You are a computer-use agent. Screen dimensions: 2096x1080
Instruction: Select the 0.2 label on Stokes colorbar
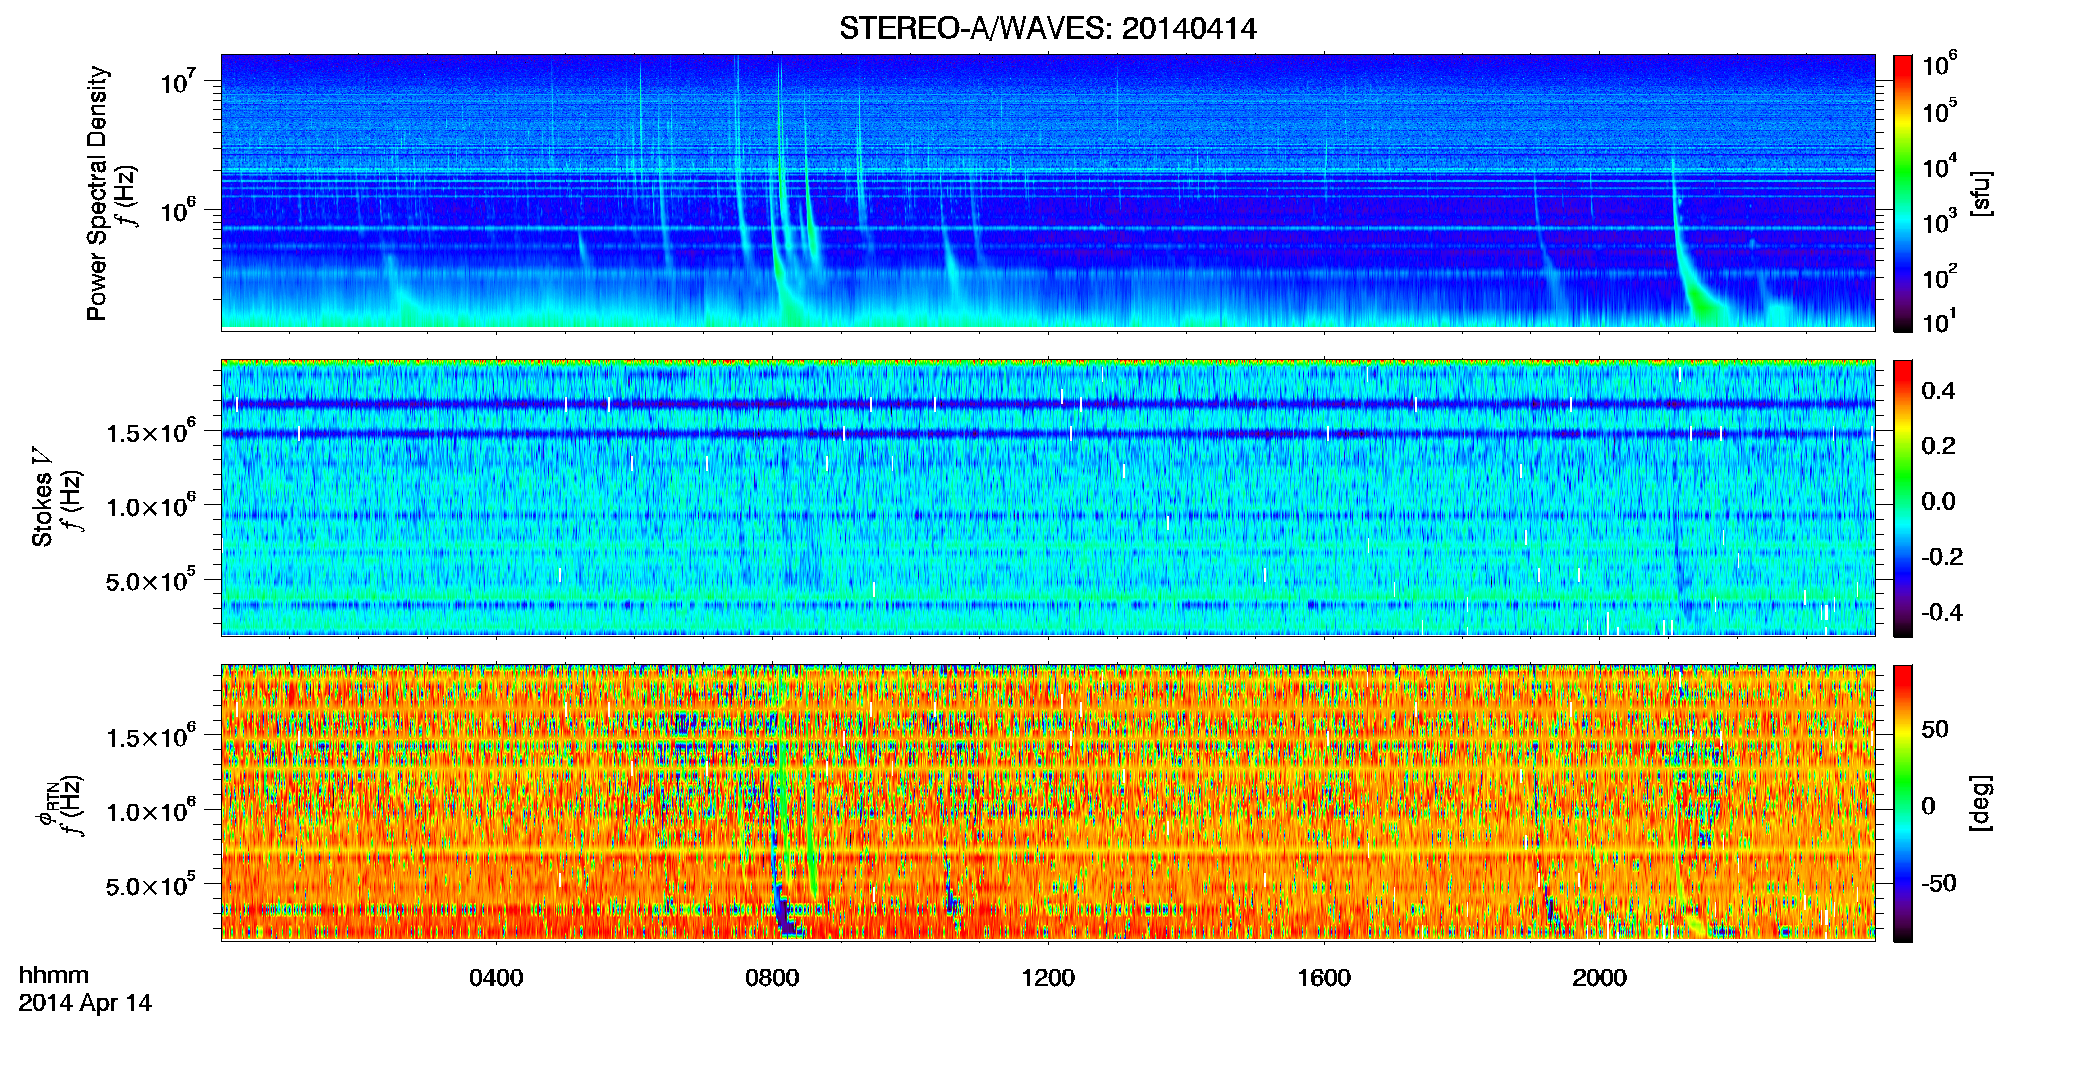(1938, 446)
